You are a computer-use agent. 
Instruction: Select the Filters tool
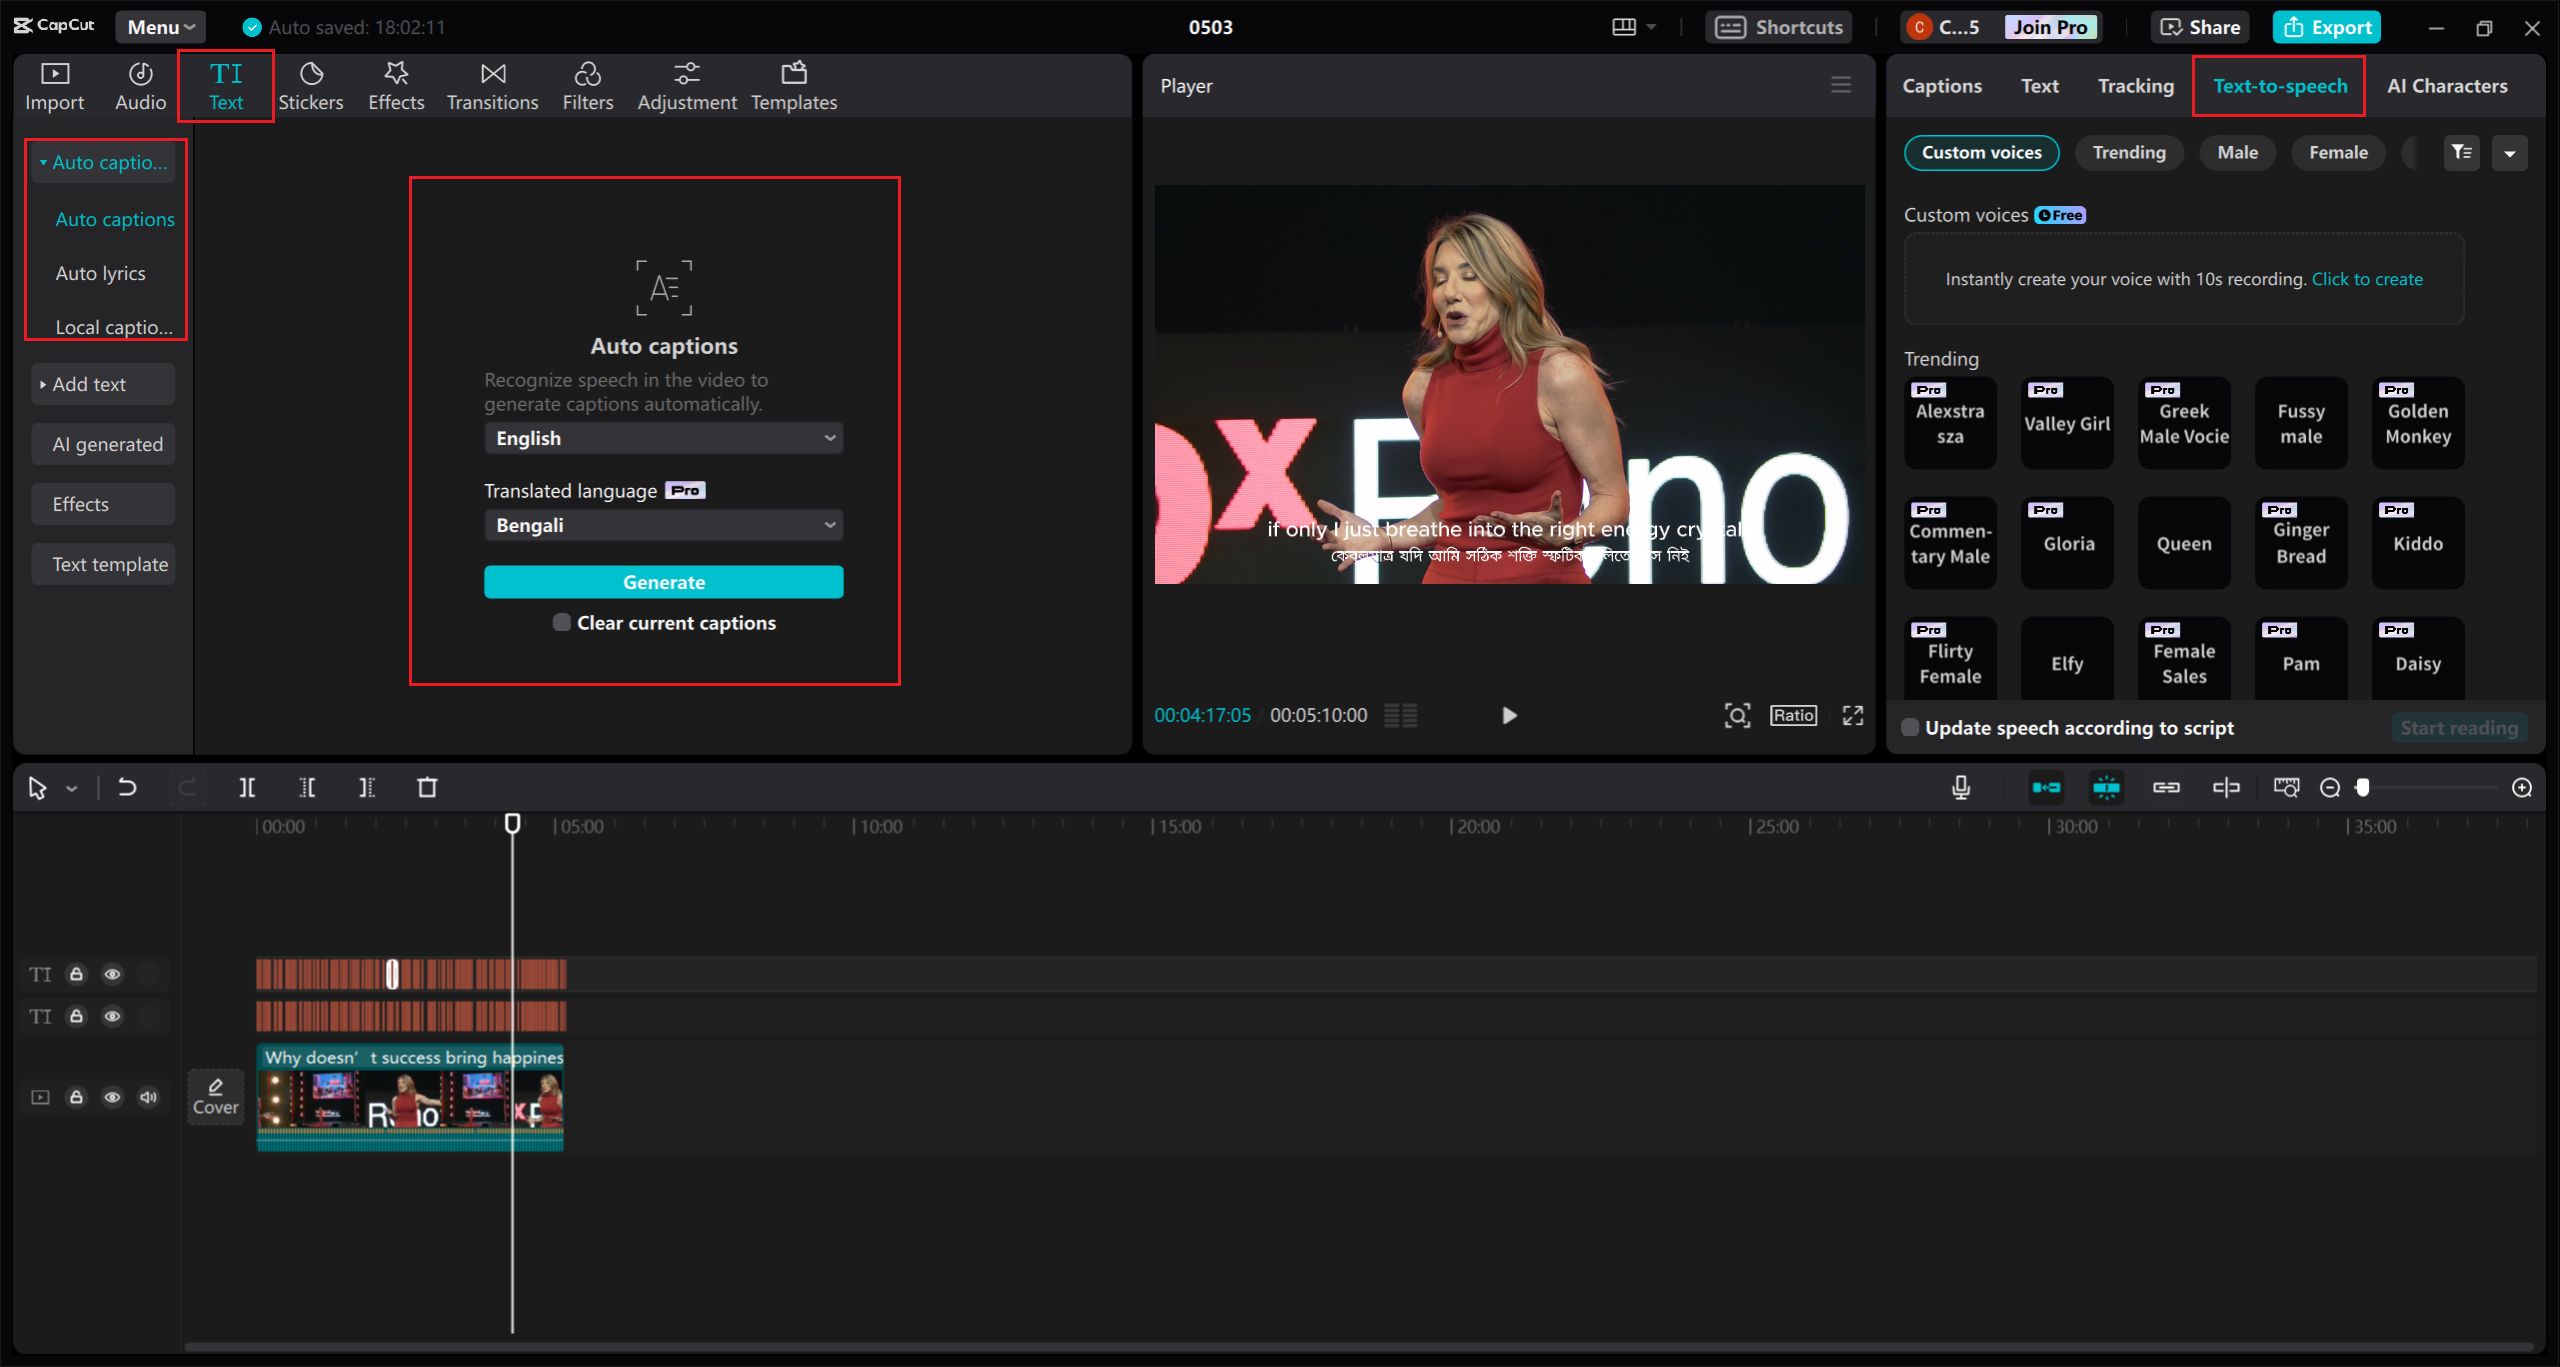[x=588, y=85]
